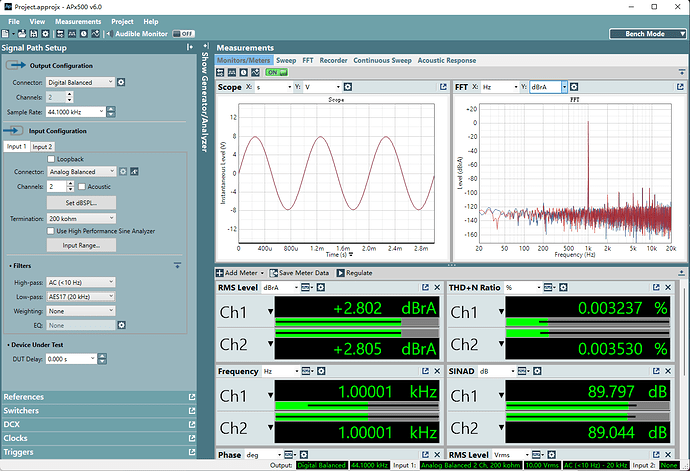This screenshot has height=471, width=690.
Task: Open the Input Connector Analog Balanced dropdown
Action: [81, 172]
